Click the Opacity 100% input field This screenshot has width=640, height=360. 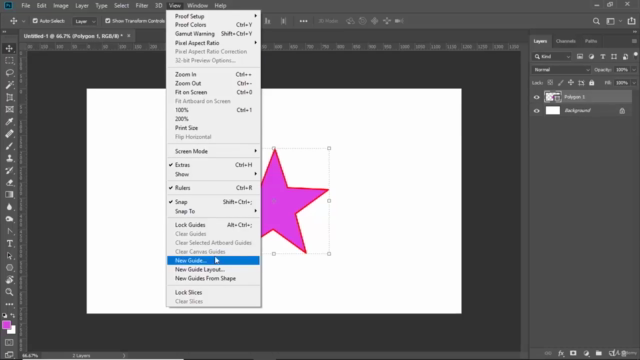pyautogui.click(x=622, y=70)
